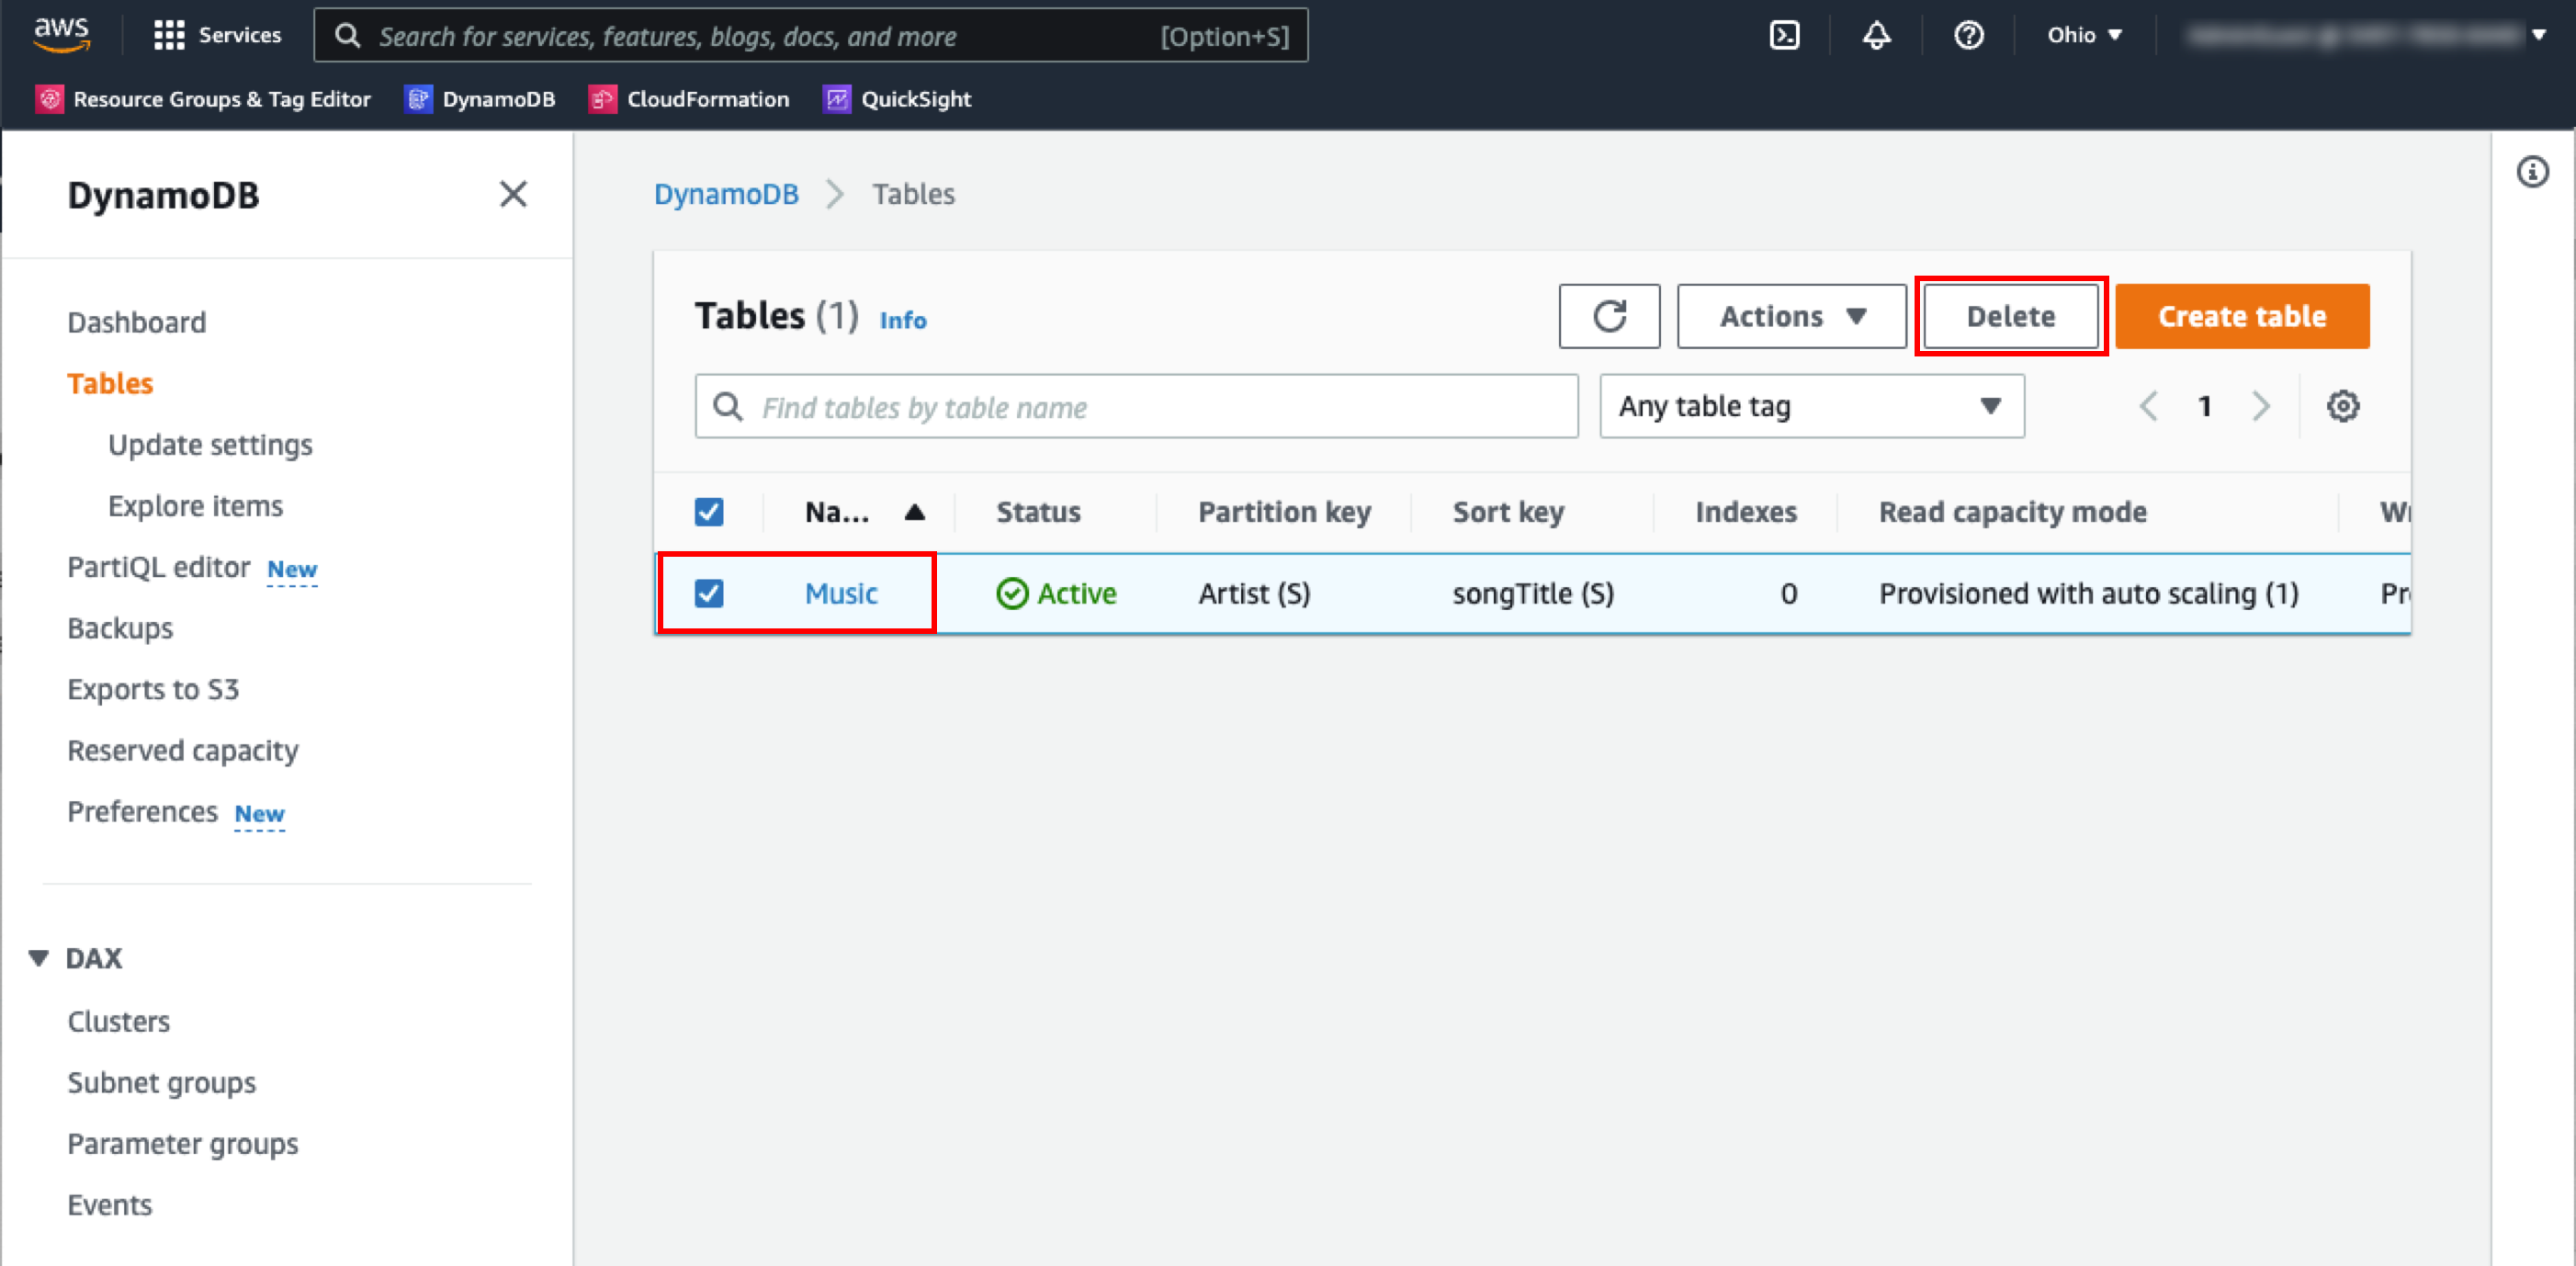Click the Indexes column header
2576x1266 pixels.
point(1746,512)
